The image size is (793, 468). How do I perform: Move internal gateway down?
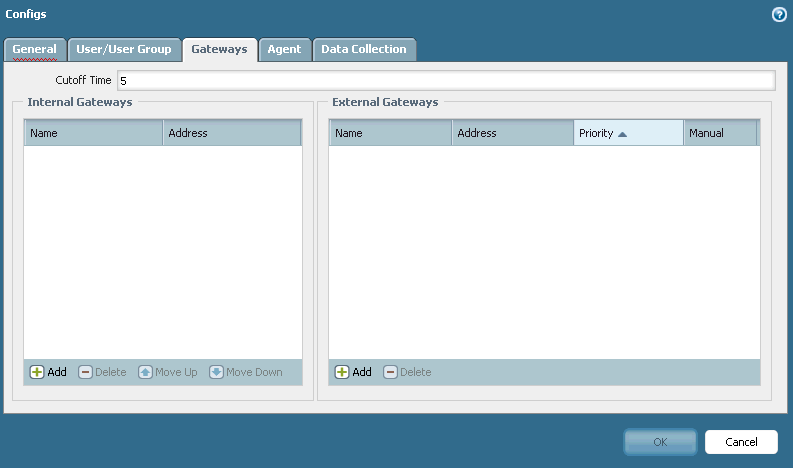(245, 372)
